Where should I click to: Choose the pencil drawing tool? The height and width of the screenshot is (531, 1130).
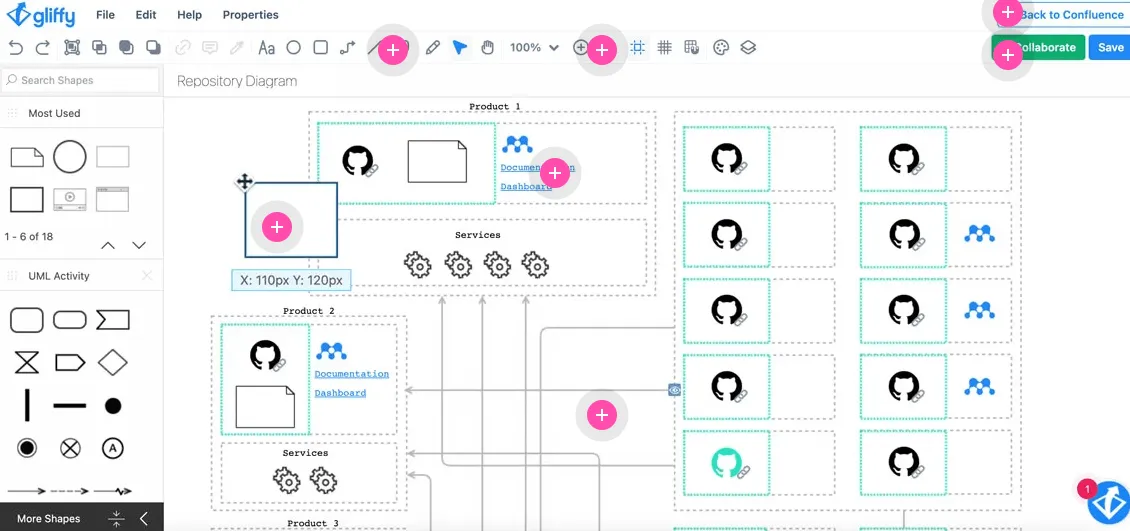432,48
